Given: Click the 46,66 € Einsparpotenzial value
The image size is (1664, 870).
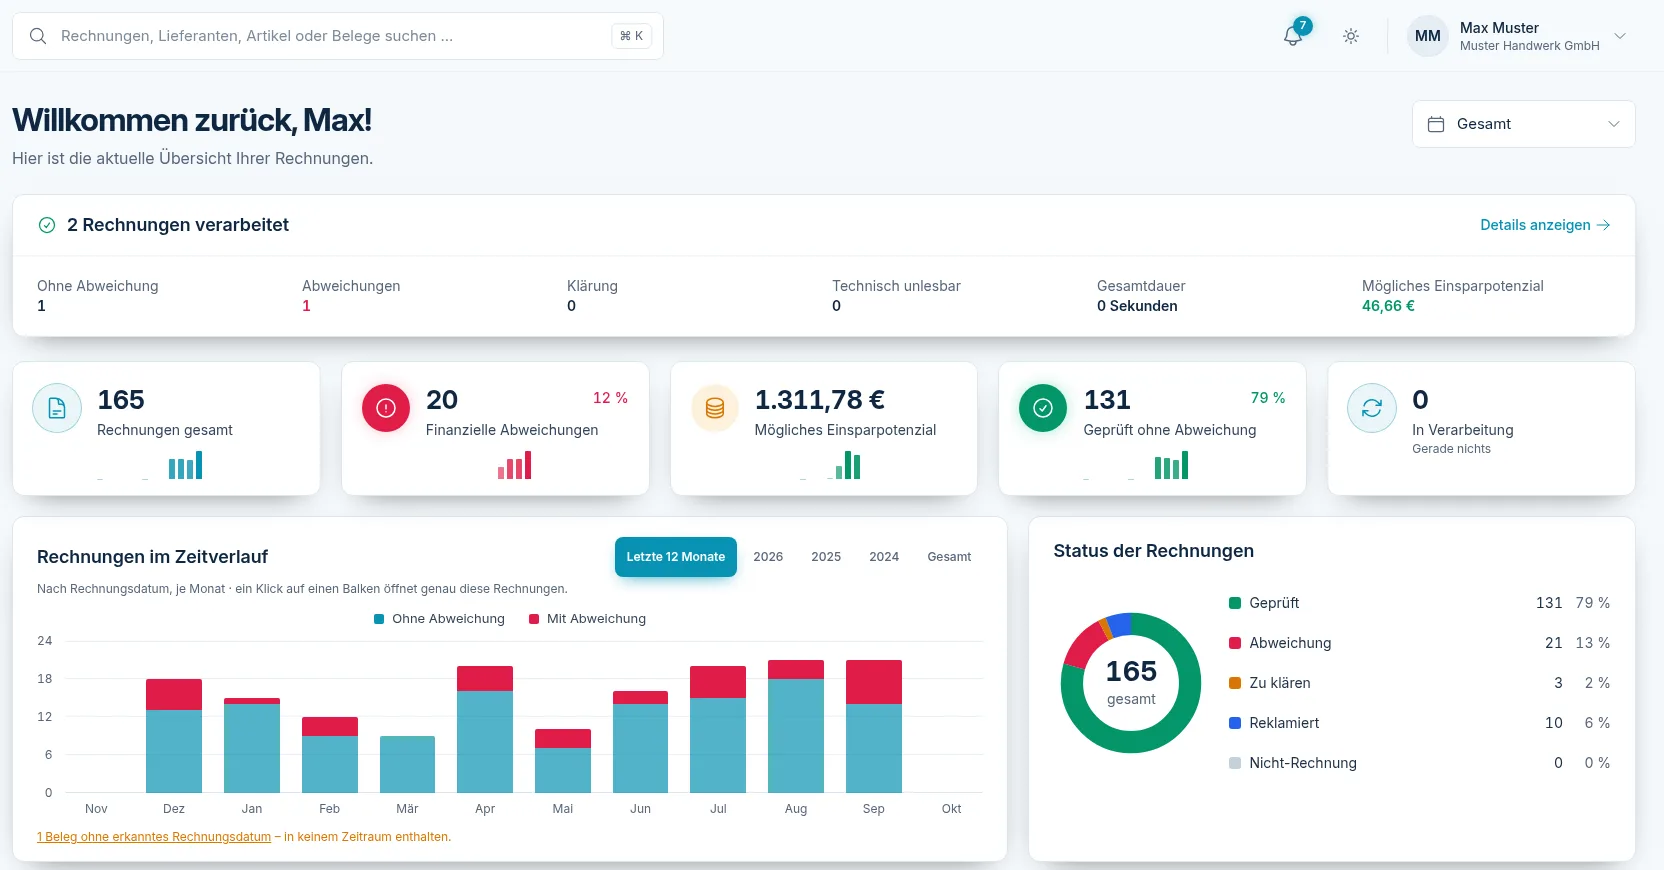Looking at the screenshot, I should [1388, 306].
